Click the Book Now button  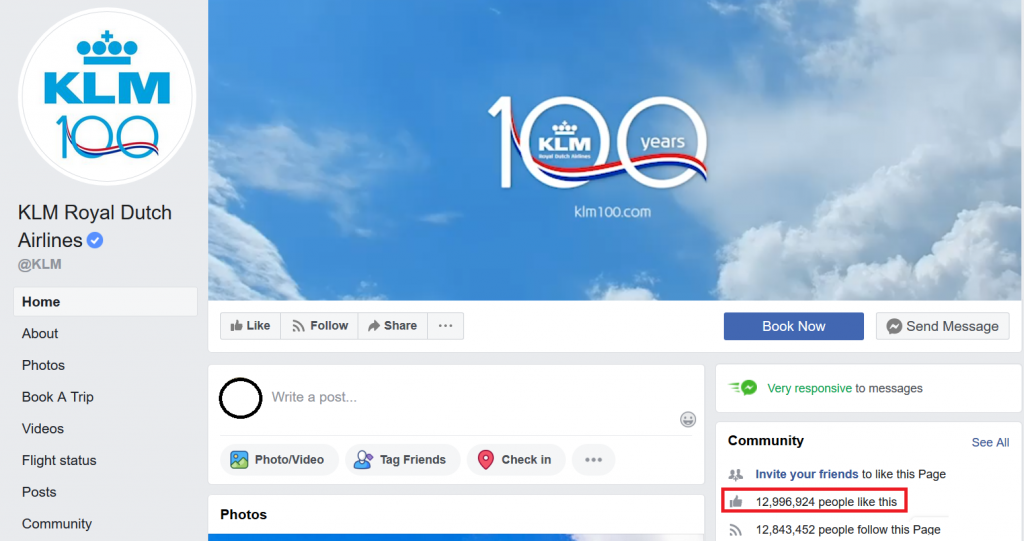(793, 326)
